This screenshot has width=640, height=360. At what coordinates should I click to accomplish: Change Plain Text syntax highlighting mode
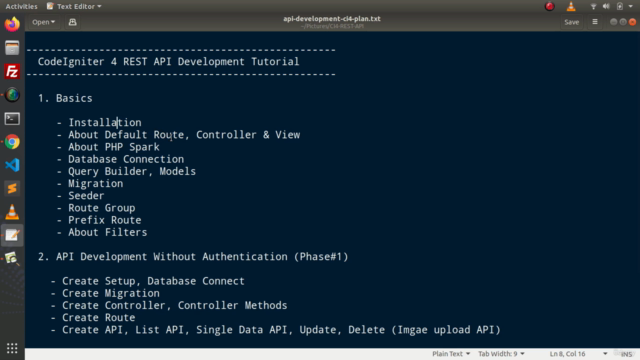point(451,354)
